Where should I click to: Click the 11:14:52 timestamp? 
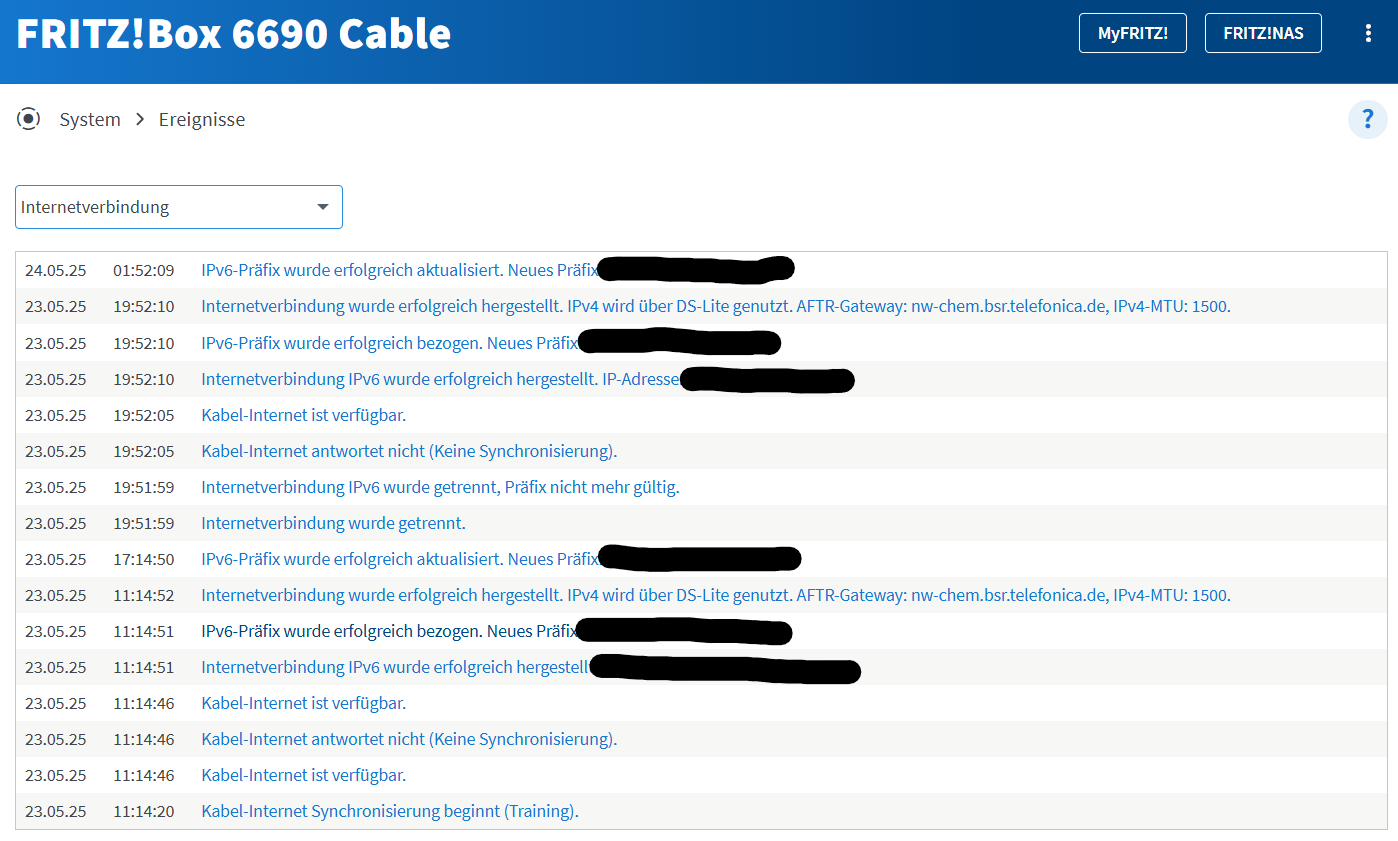143,595
